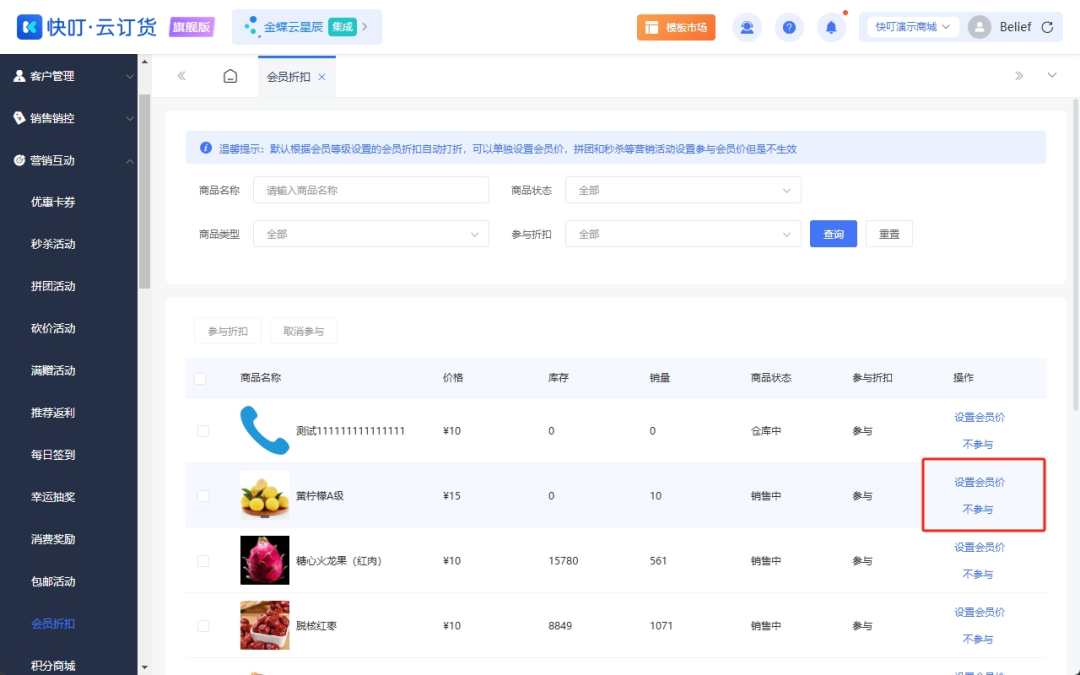
Task: Open the notification bell icon
Action: [831, 27]
